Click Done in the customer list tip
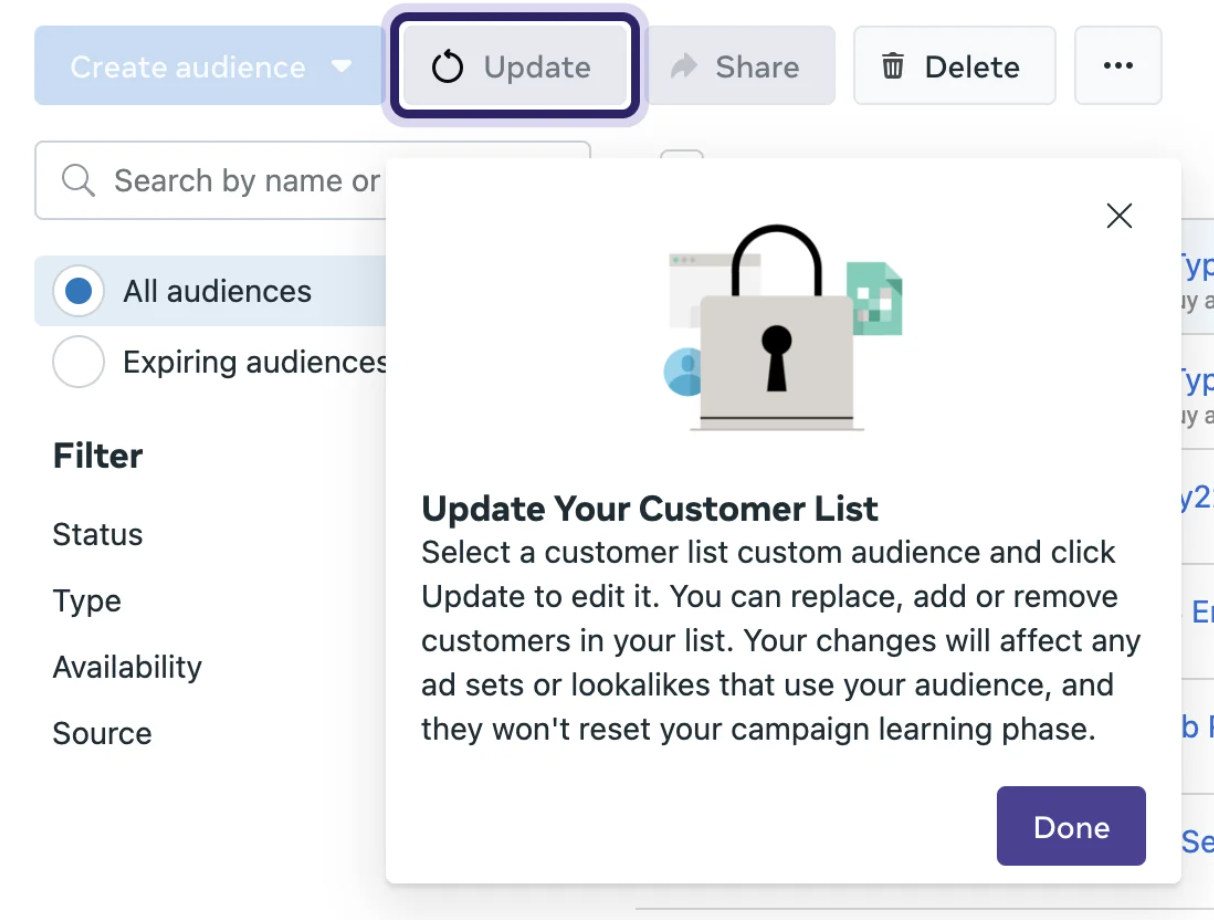This screenshot has height=920, width=1214. click(1071, 826)
